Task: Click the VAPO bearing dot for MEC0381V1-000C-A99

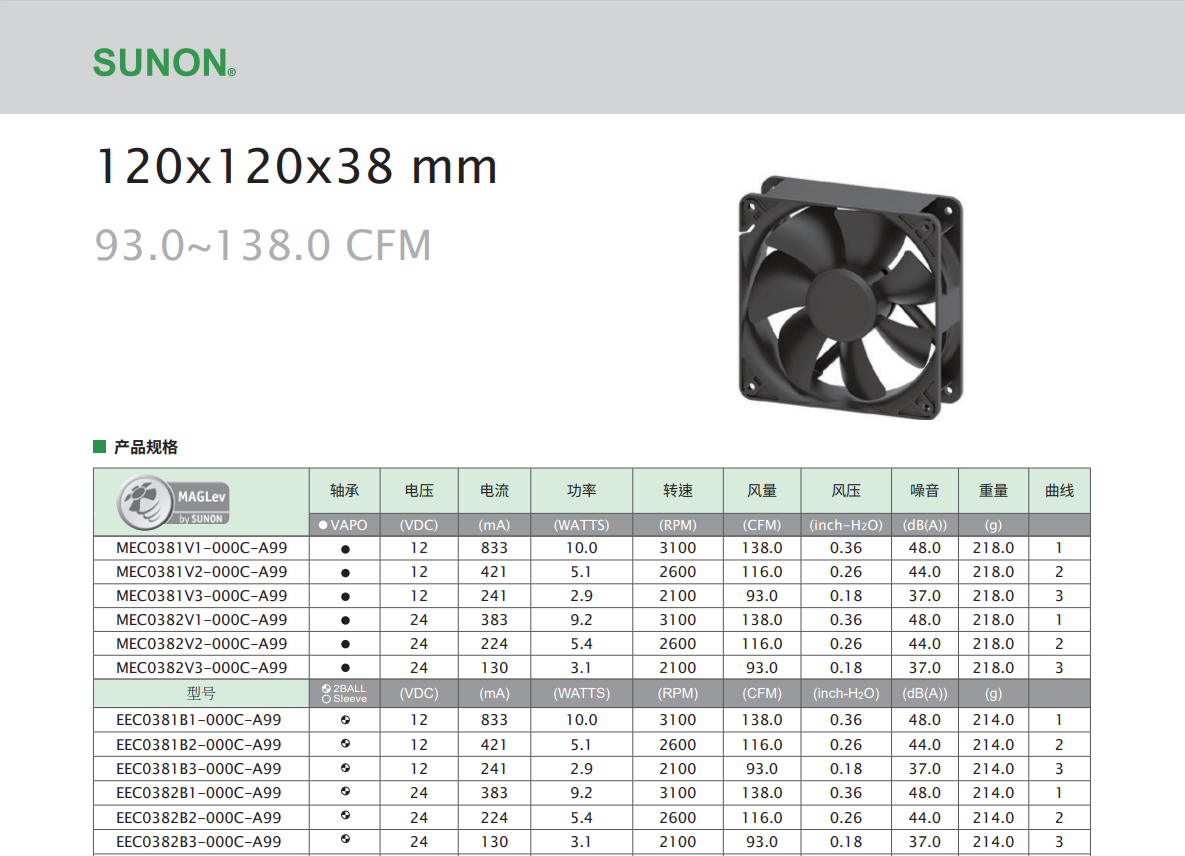Action: click(345, 549)
